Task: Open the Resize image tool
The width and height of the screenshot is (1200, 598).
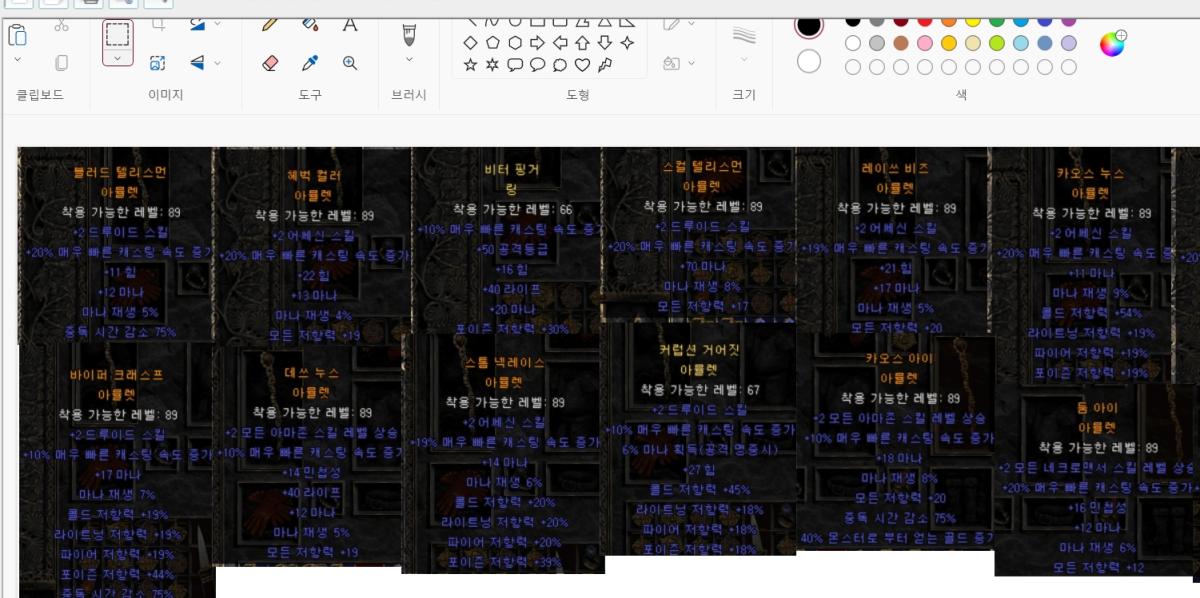Action: pyautogui.click(x=158, y=63)
